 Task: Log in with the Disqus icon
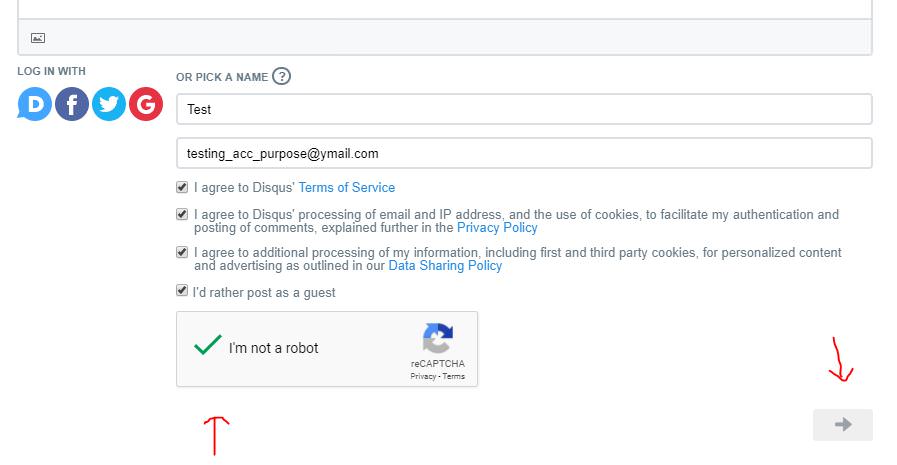pyautogui.click(x=35, y=104)
